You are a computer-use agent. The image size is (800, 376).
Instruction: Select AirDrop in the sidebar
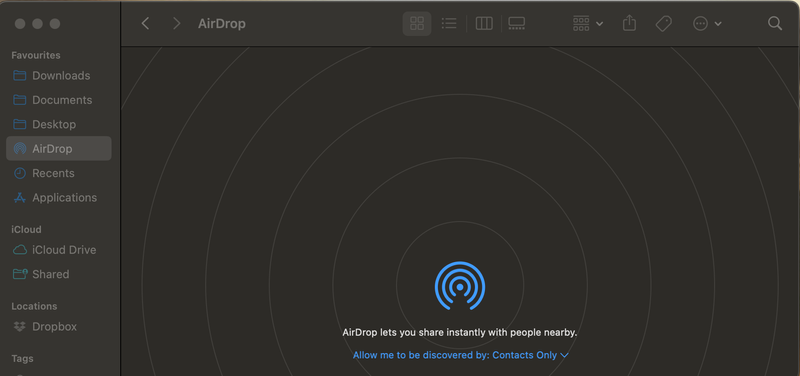coord(59,148)
